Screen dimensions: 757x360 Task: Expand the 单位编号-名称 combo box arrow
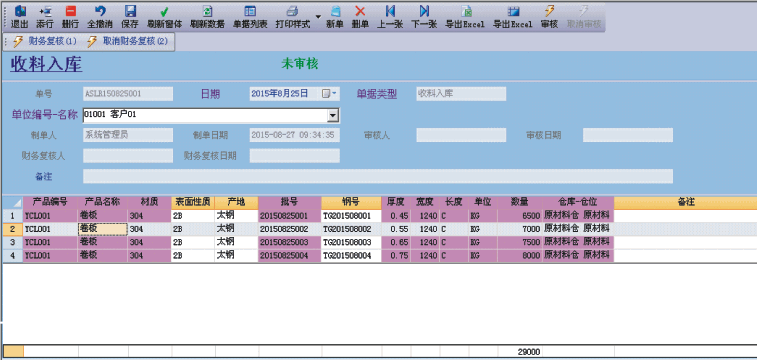click(x=333, y=115)
